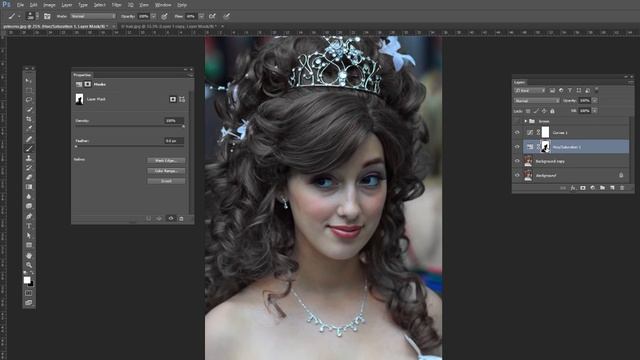Toggle pressure for opacity in options bar
This screenshot has height=360, width=640.
pyautogui.click(x=164, y=16)
